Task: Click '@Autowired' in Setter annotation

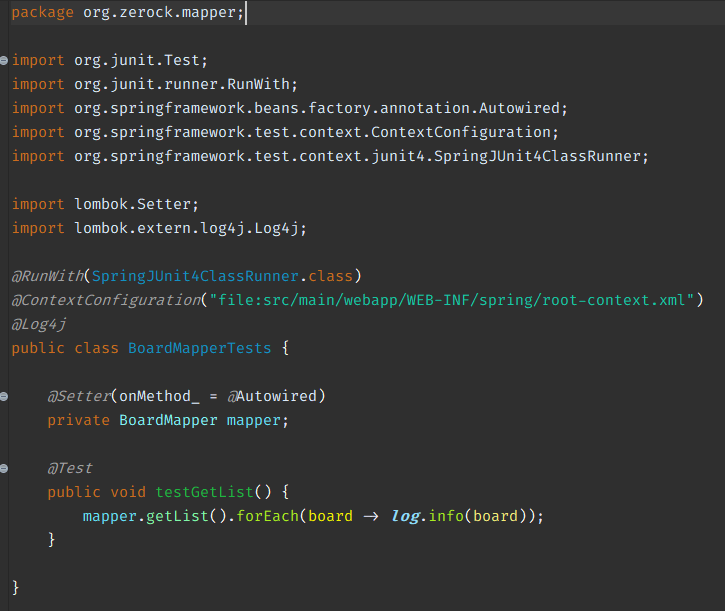Action: pos(272,396)
